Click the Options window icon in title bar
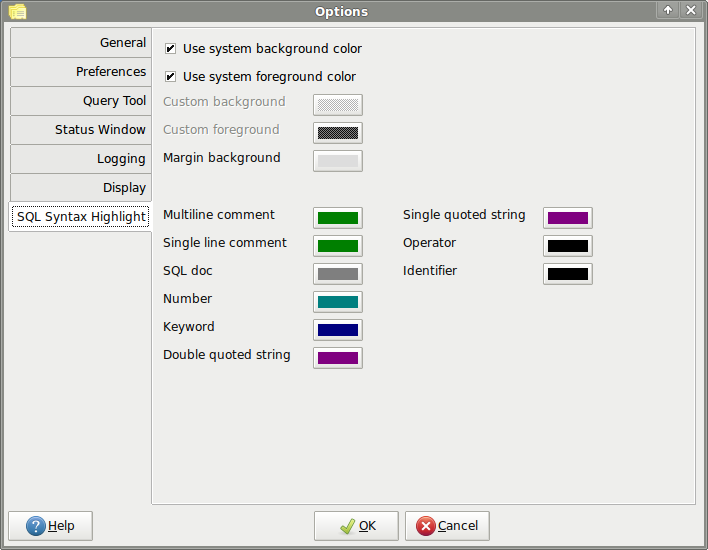Viewport: 708px width, 550px height. click(x=17, y=11)
